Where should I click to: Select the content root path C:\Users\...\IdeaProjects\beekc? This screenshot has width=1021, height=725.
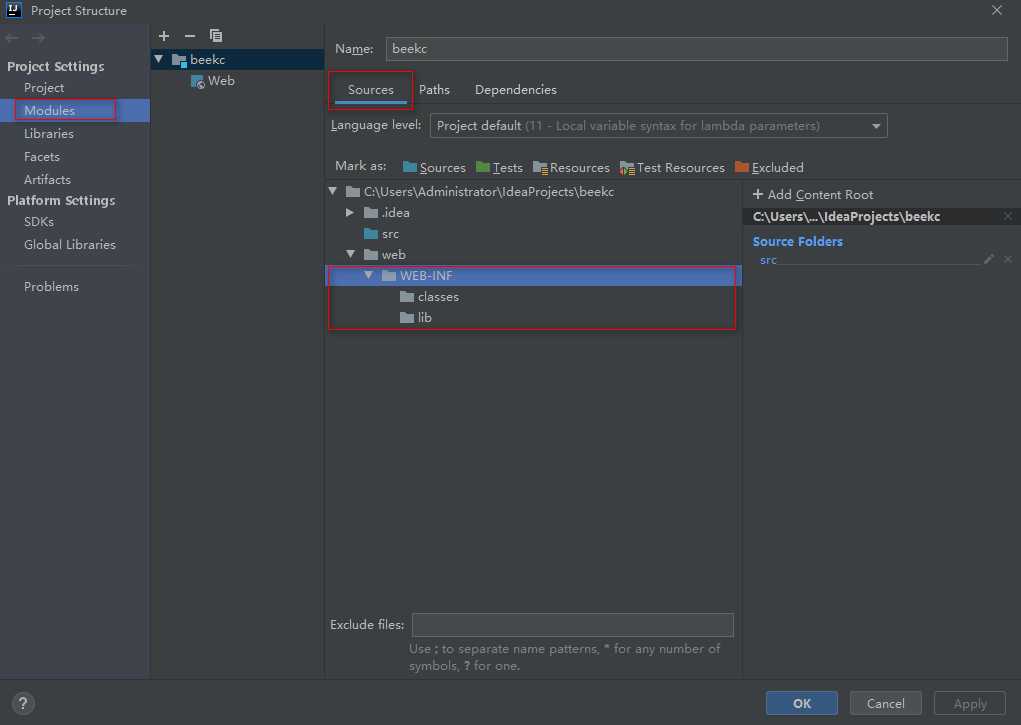coord(846,216)
